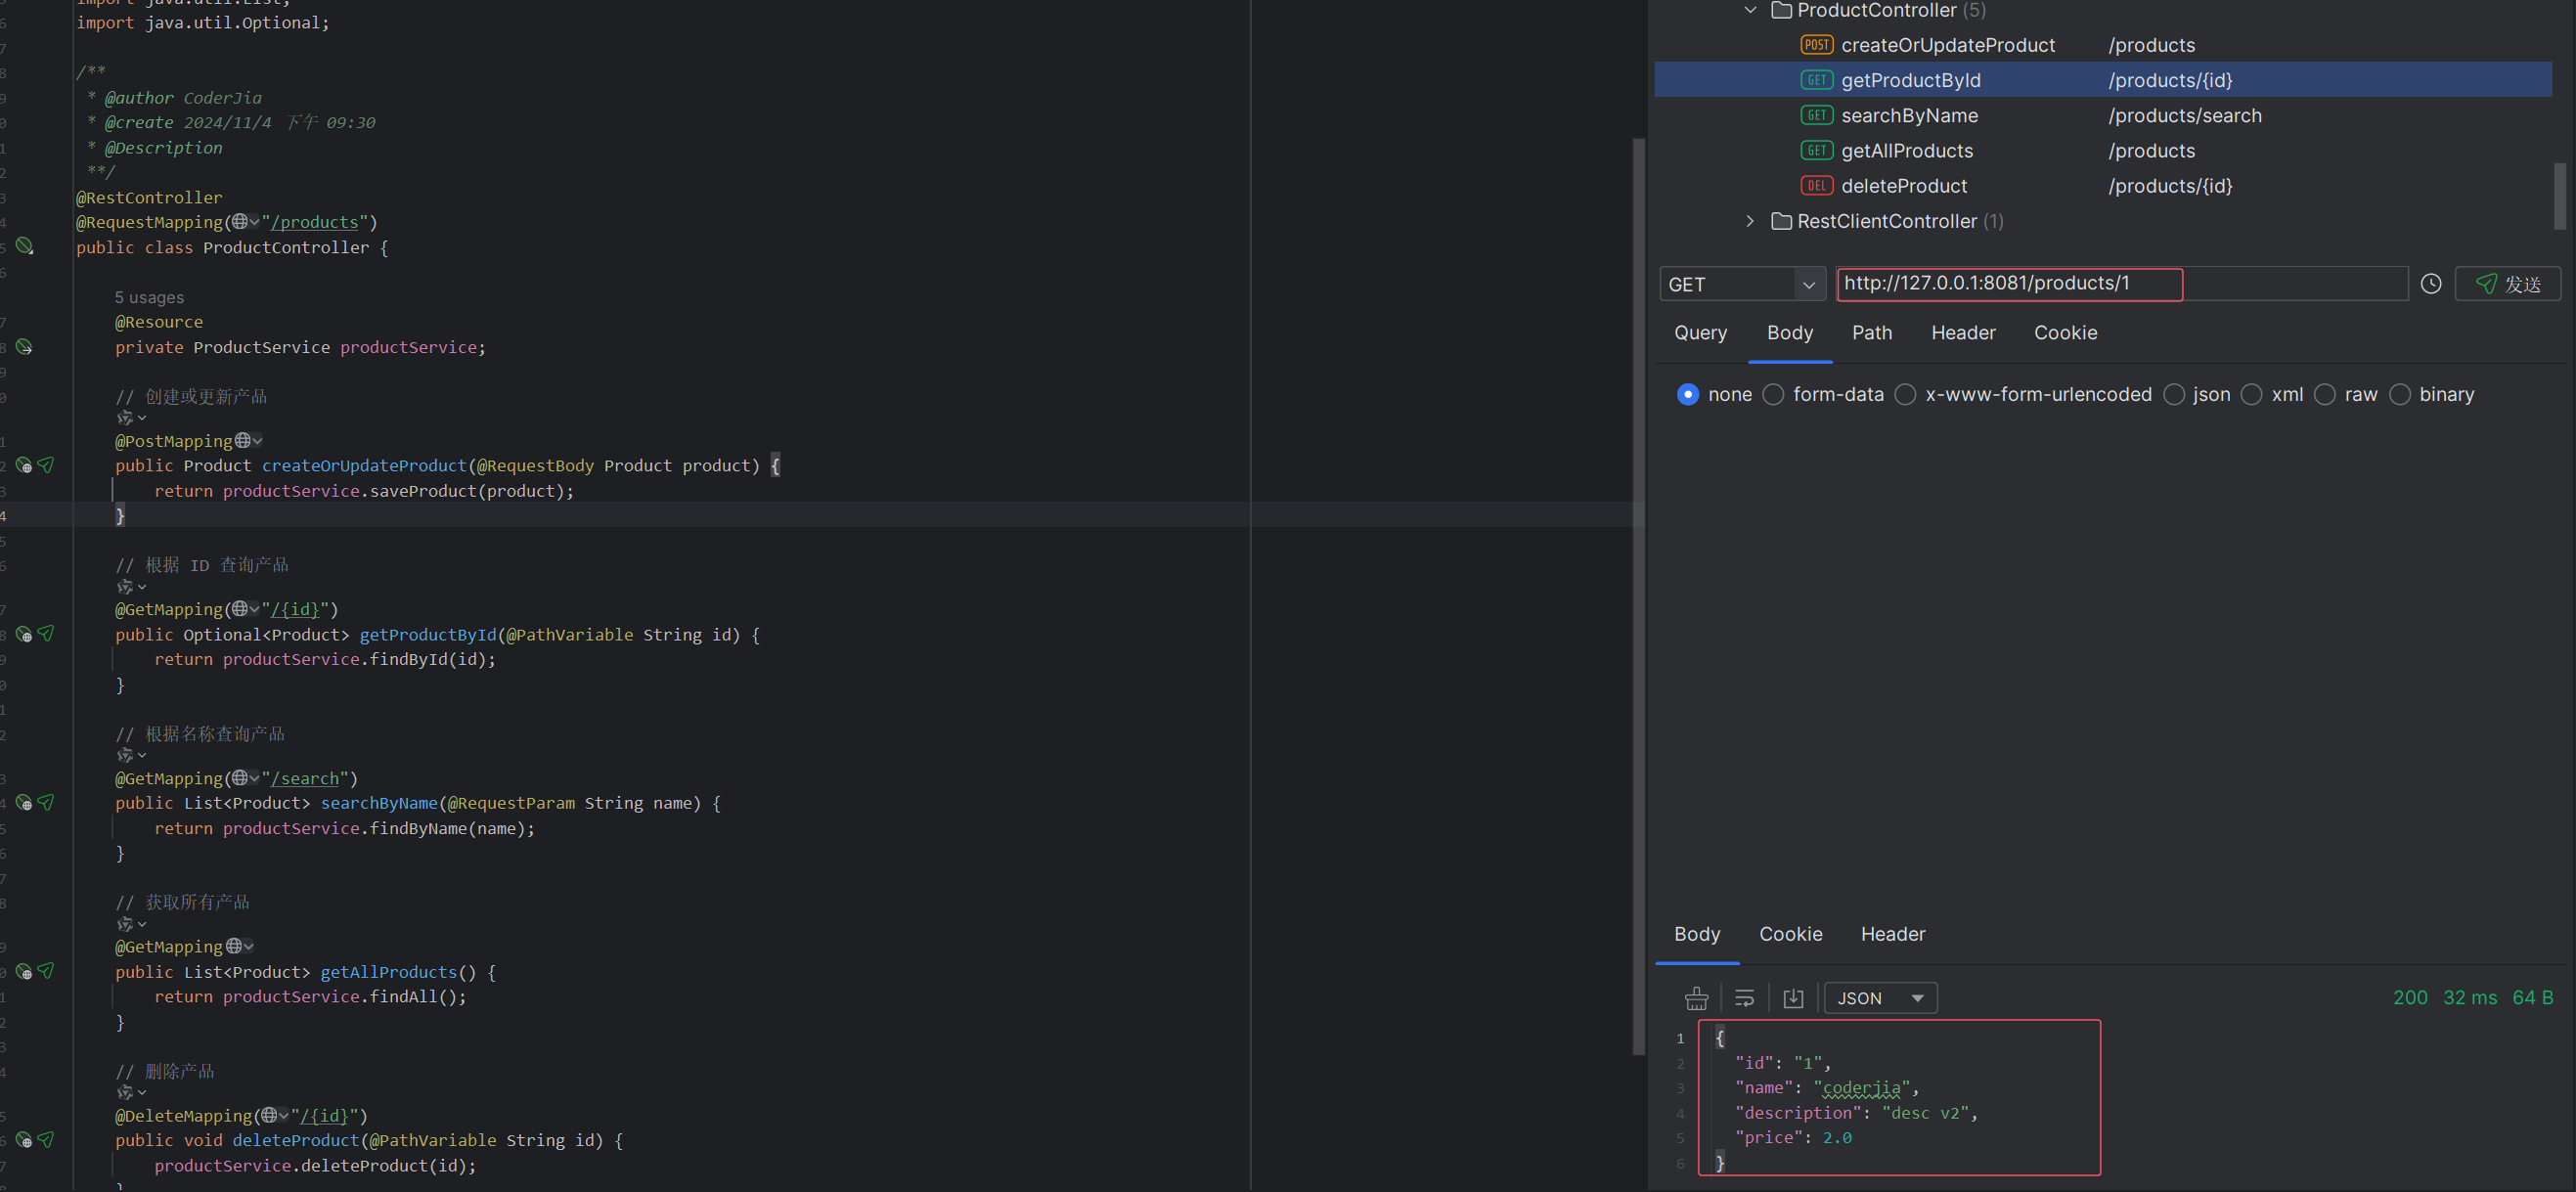This screenshot has width=2576, height=1192.
Task: Open the GET HTTP method dropdown
Action: [x=1741, y=284]
